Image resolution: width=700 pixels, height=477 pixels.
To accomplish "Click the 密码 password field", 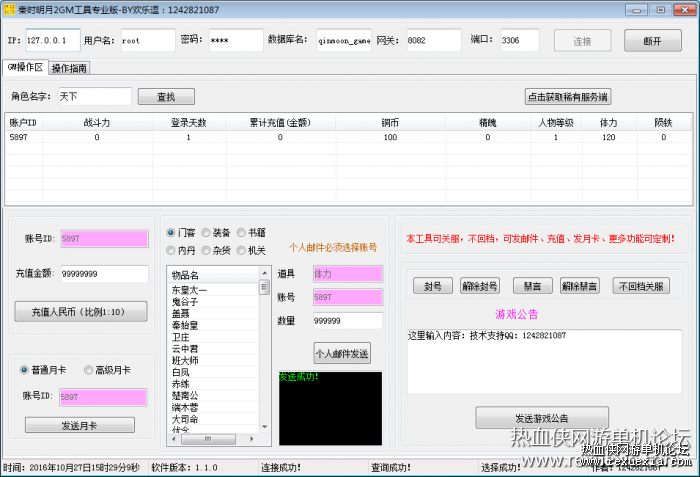I will point(236,40).
